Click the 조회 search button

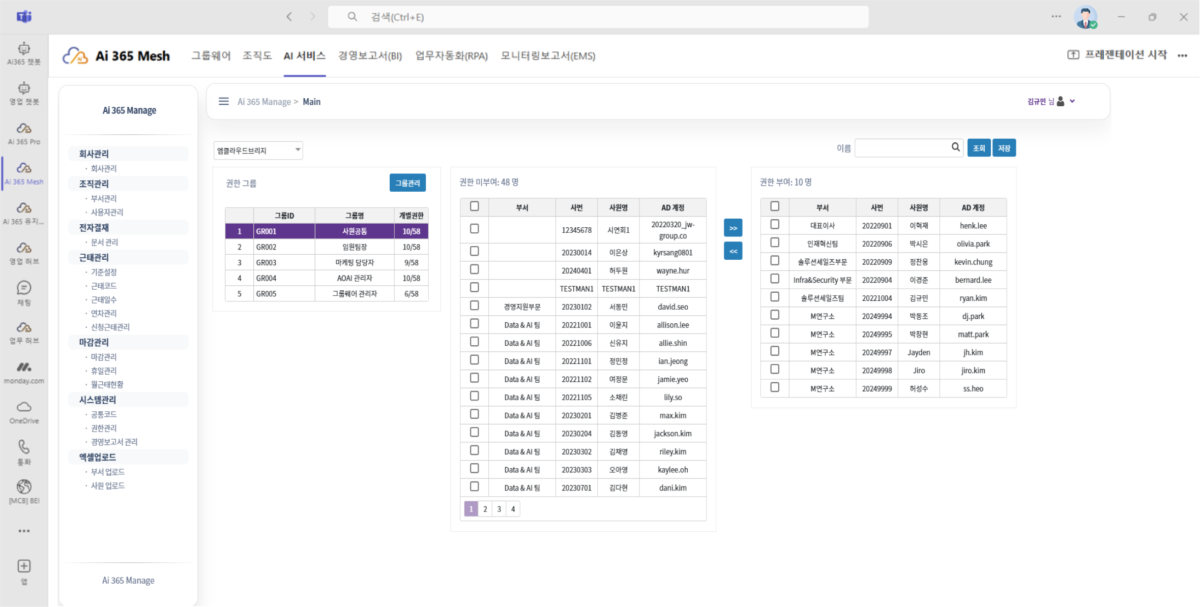979,148
